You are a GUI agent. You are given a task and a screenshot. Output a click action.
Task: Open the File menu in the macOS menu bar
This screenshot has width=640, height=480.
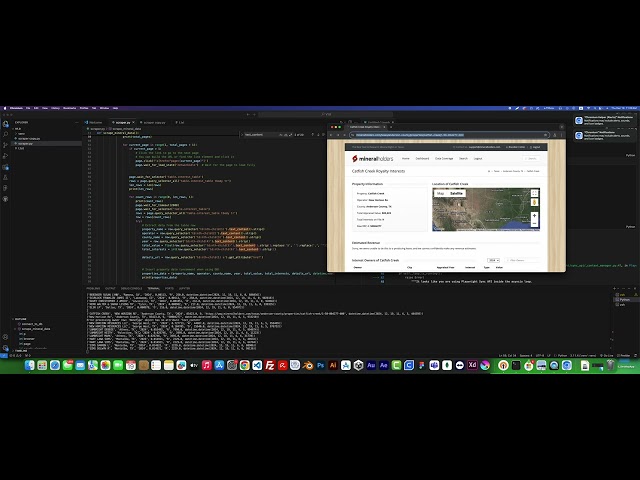click(x=28, y=108)
